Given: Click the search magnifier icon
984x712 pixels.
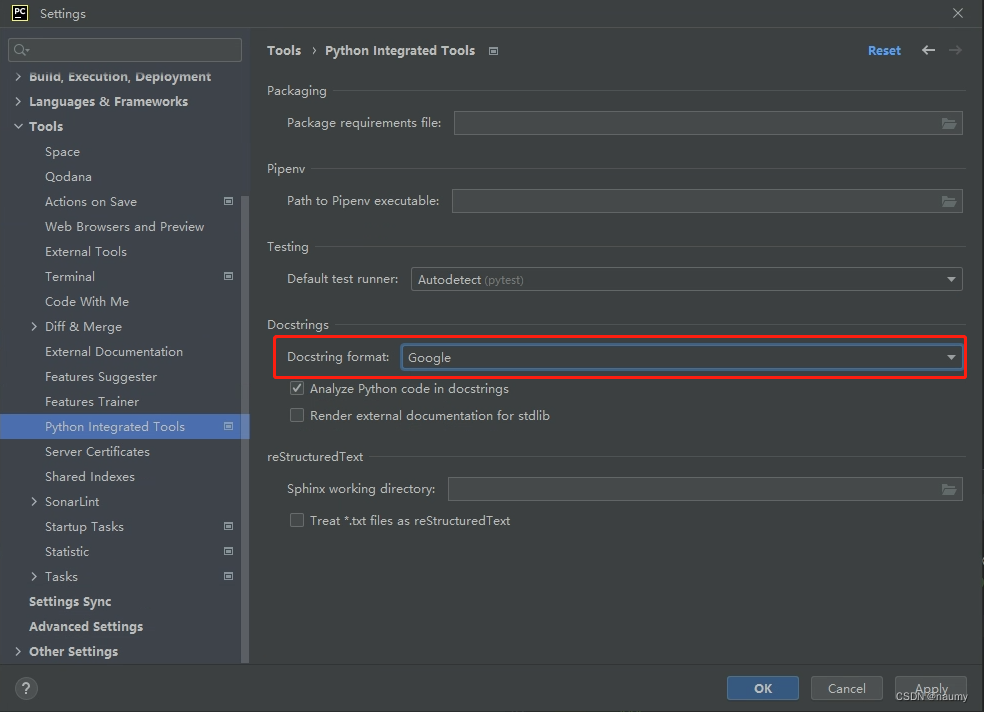Looking at the screenshot, I should pyautogui.click(x=21, y=50).
